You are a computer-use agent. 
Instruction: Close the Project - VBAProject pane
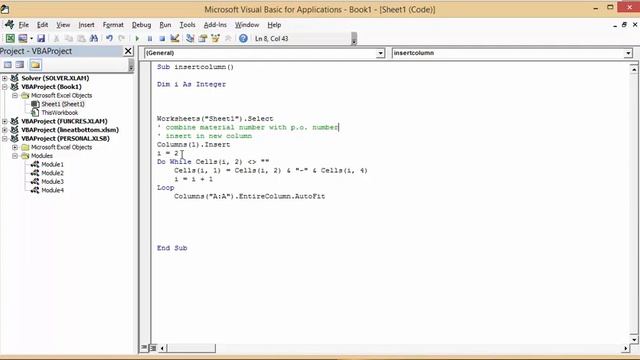pos(128,51)
